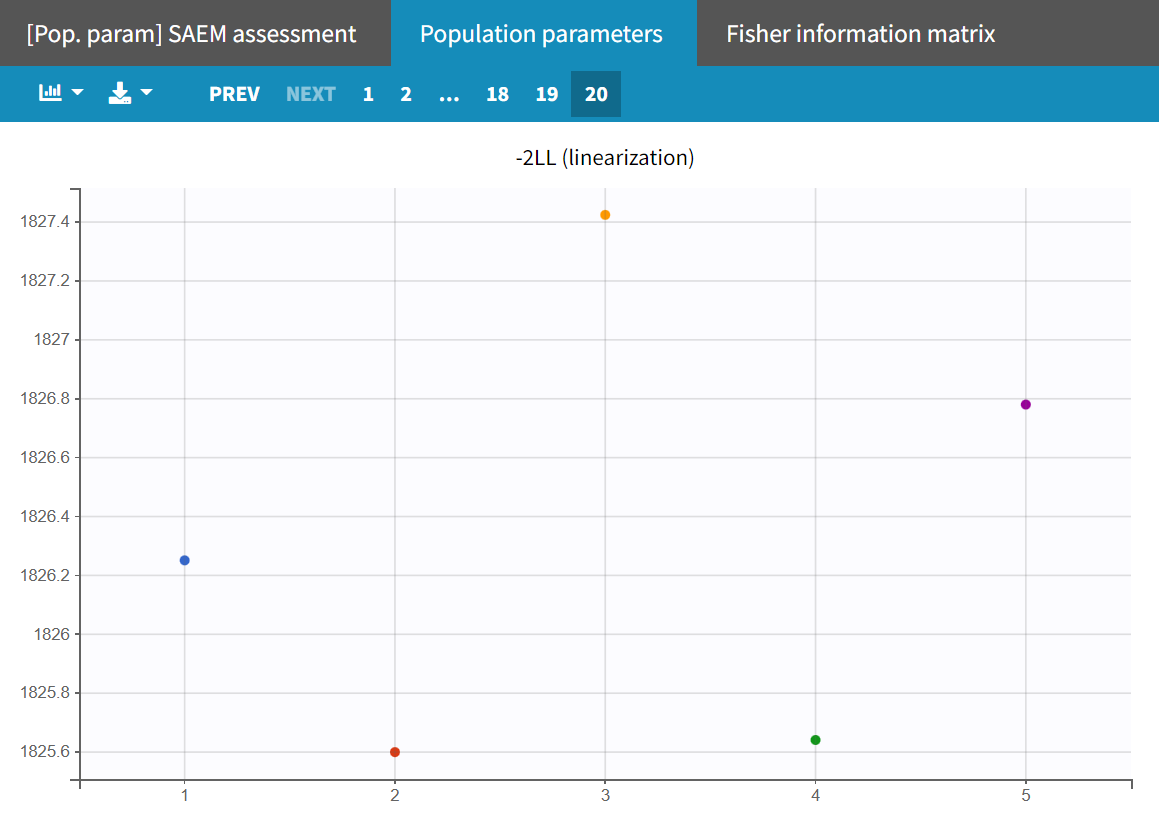Open the Fisher information matrix tab
1159x836 pixels.
[x=860, y=34]
